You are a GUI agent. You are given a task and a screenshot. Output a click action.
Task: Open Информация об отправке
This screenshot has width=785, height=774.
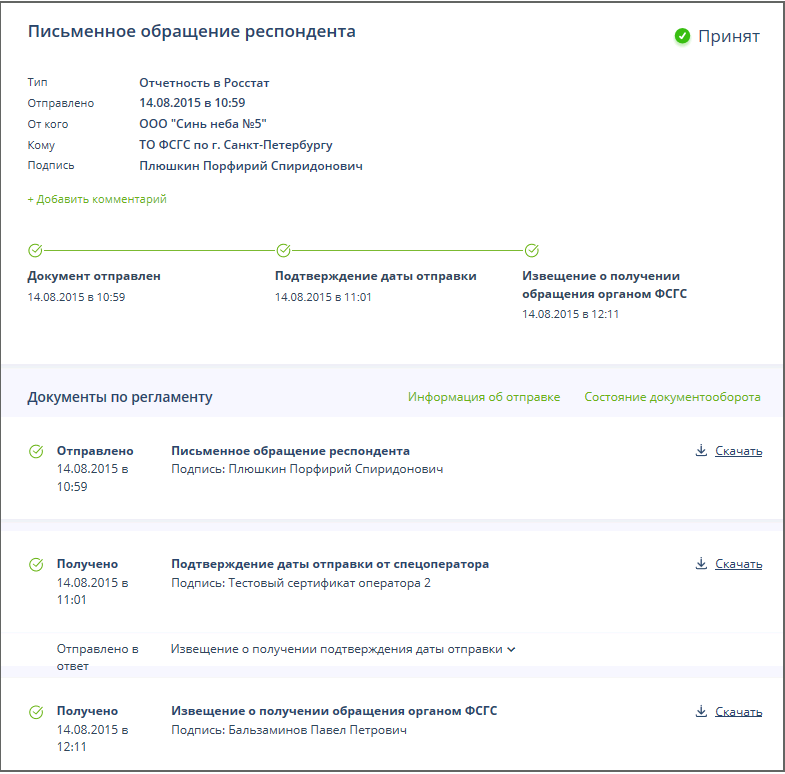(484, 397)
